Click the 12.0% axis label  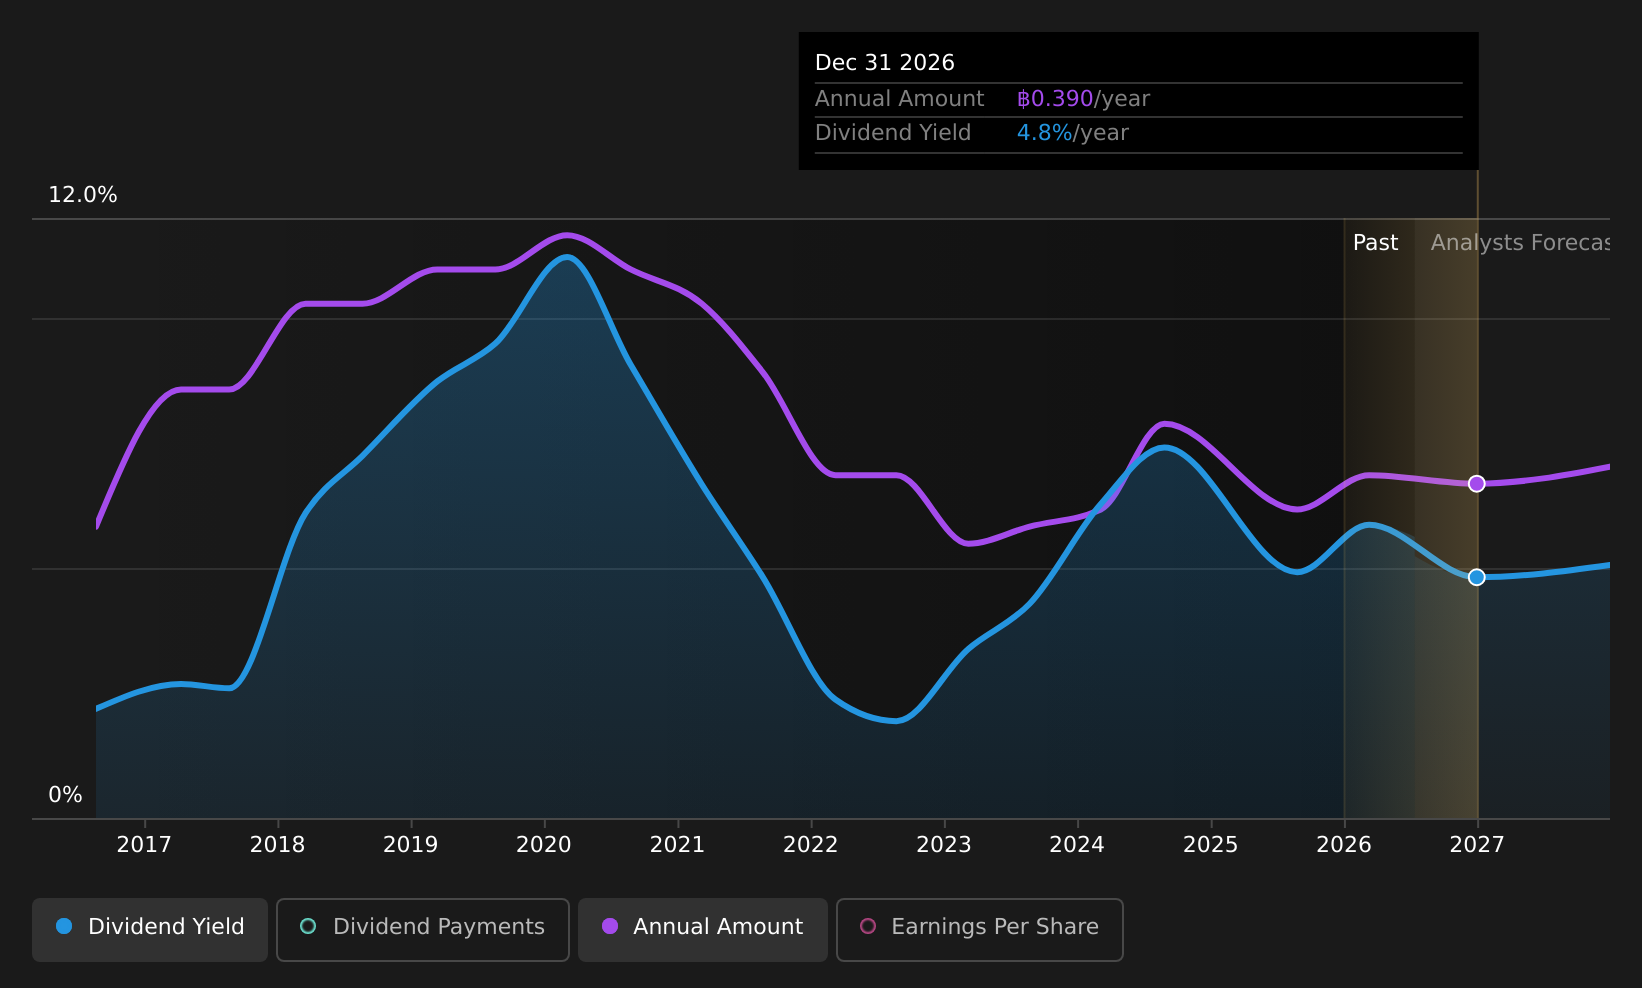click(83, 195)
